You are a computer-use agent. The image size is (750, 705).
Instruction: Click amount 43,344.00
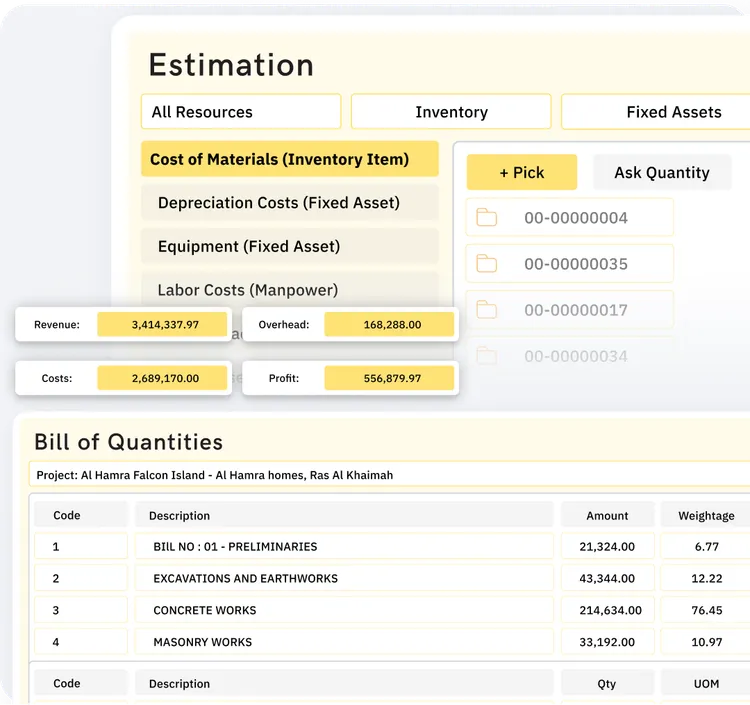[x=607, y=578]
